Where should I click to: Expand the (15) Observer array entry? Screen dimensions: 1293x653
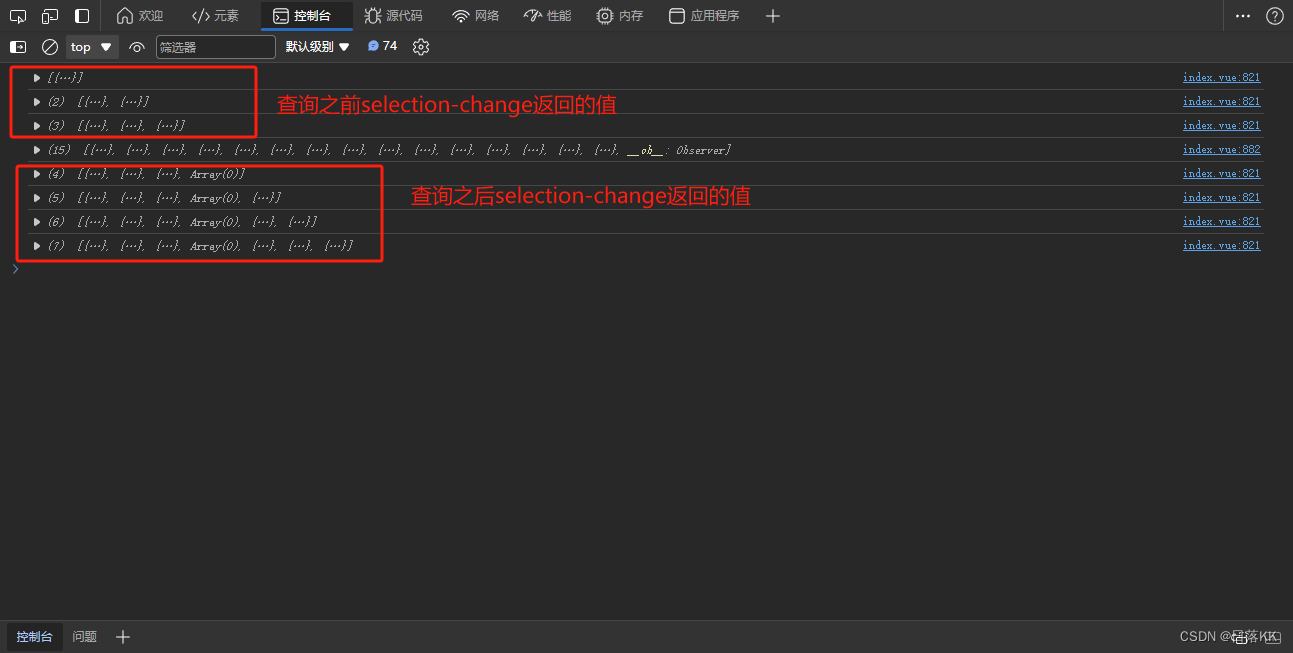pyautogui.click(x=37, y=149)
